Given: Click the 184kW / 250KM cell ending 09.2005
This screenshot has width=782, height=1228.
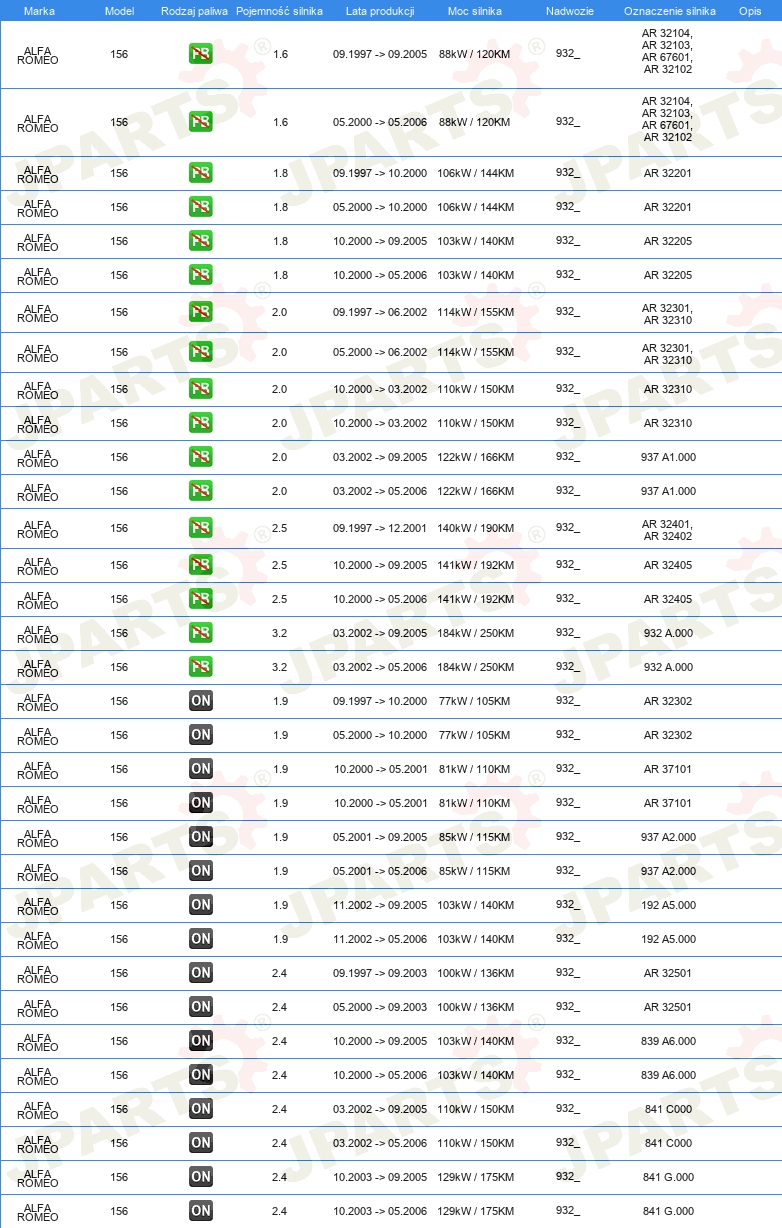Looking at the screenshot, I should pyautogui.click(x=476, y=633).
